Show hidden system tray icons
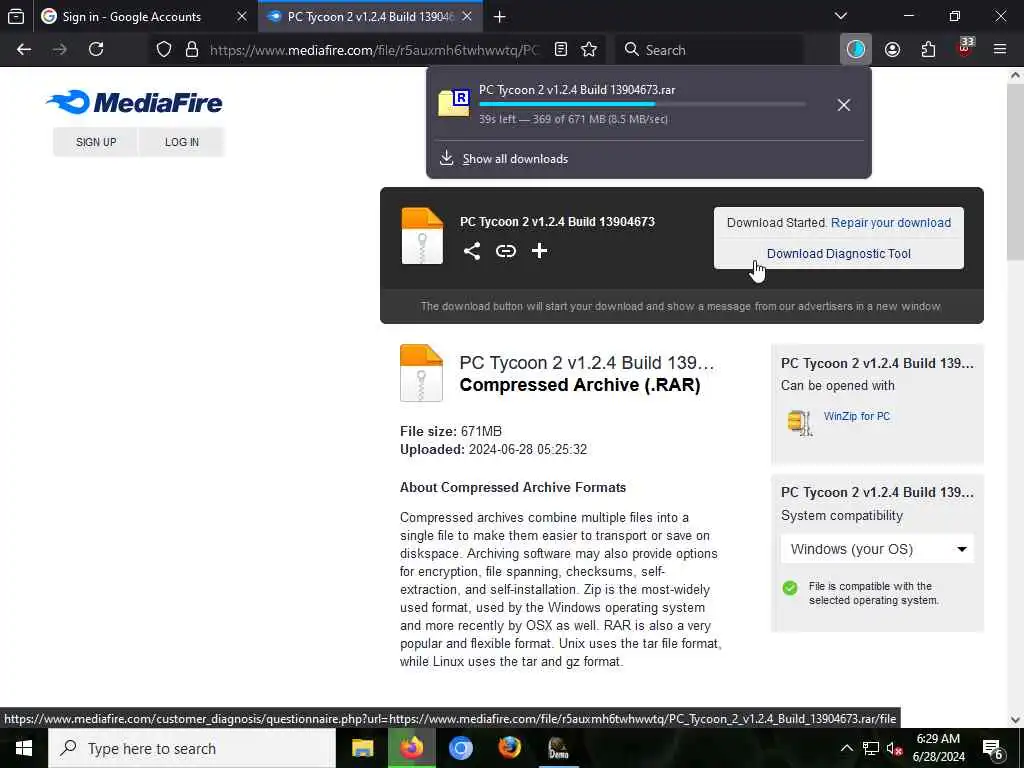1024x768 pixels. tap(846, 748)
